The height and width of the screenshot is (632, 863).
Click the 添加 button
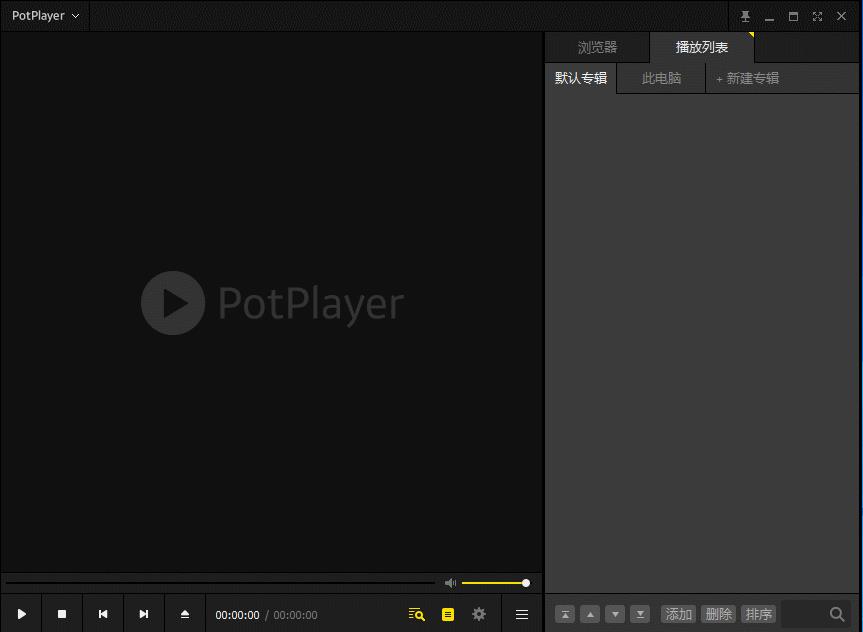678,614
